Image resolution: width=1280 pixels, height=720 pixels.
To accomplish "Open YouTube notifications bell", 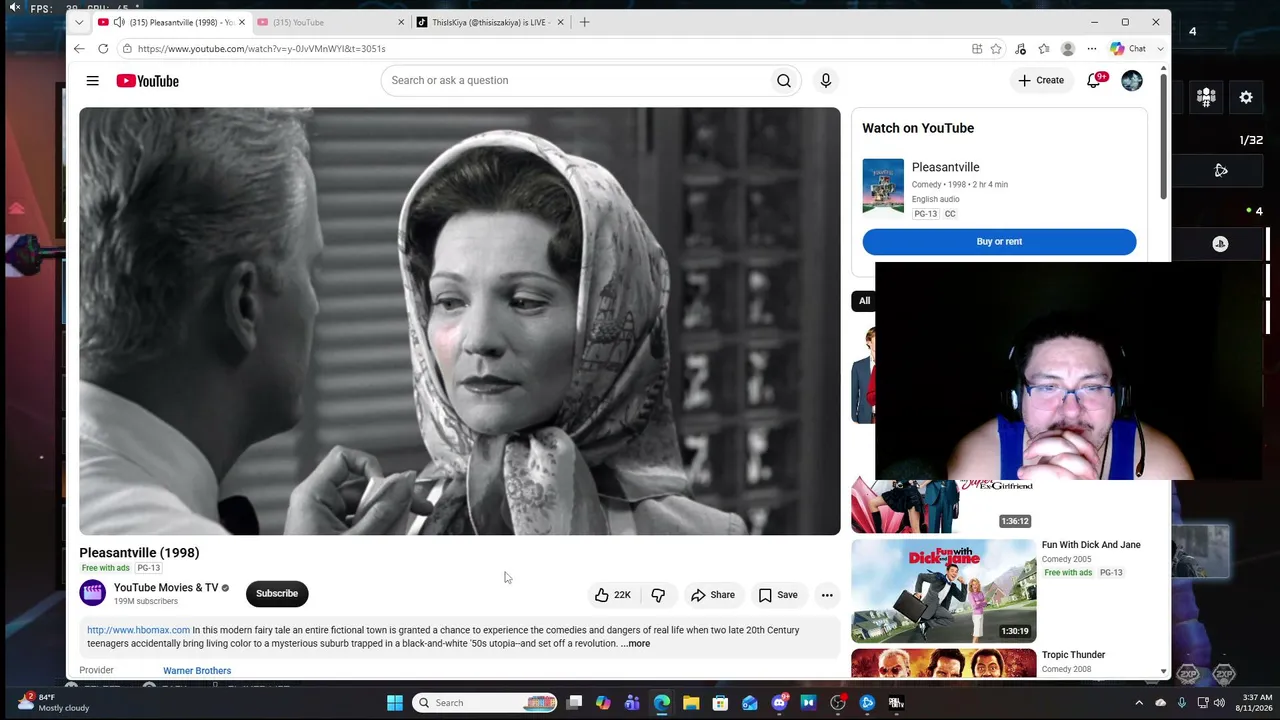I will [1094, 80].
